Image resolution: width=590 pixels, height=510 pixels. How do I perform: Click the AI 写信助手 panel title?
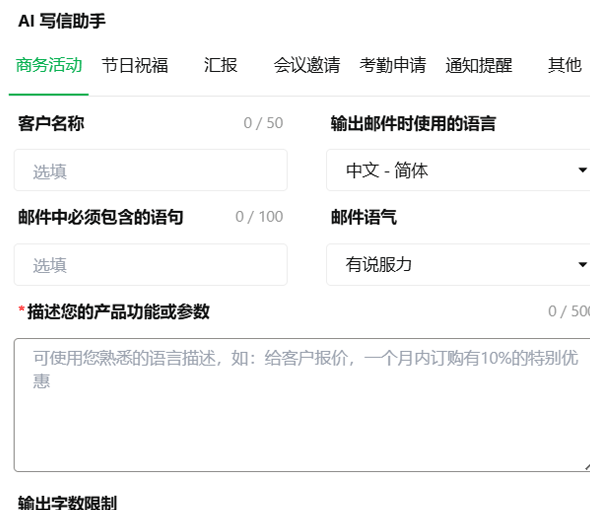point(62,21)
